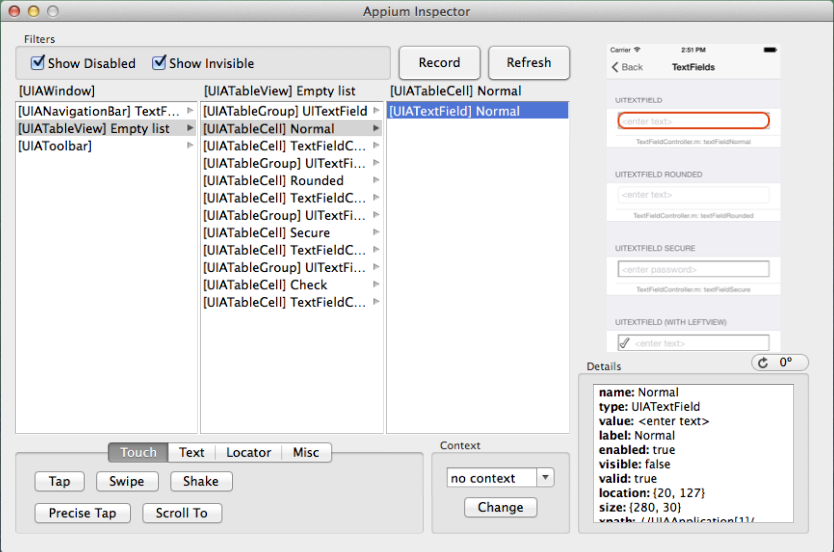Switch to the Touch tab

click(x=138, y=453)
